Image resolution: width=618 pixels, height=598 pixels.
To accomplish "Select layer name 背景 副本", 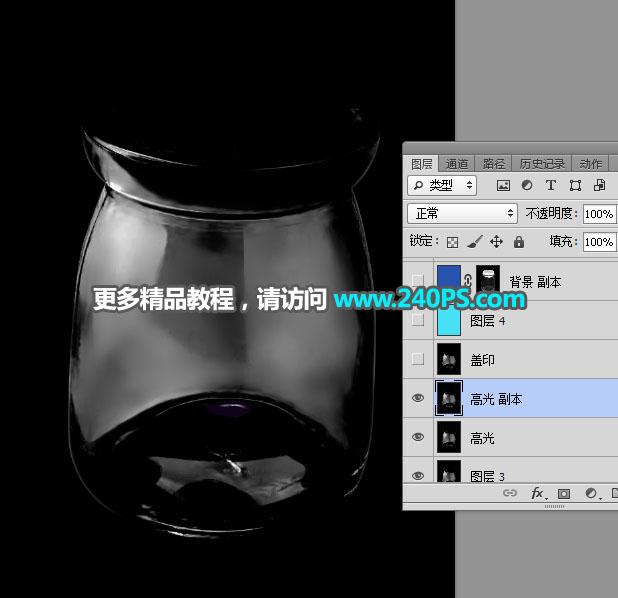I will (535, 282).
